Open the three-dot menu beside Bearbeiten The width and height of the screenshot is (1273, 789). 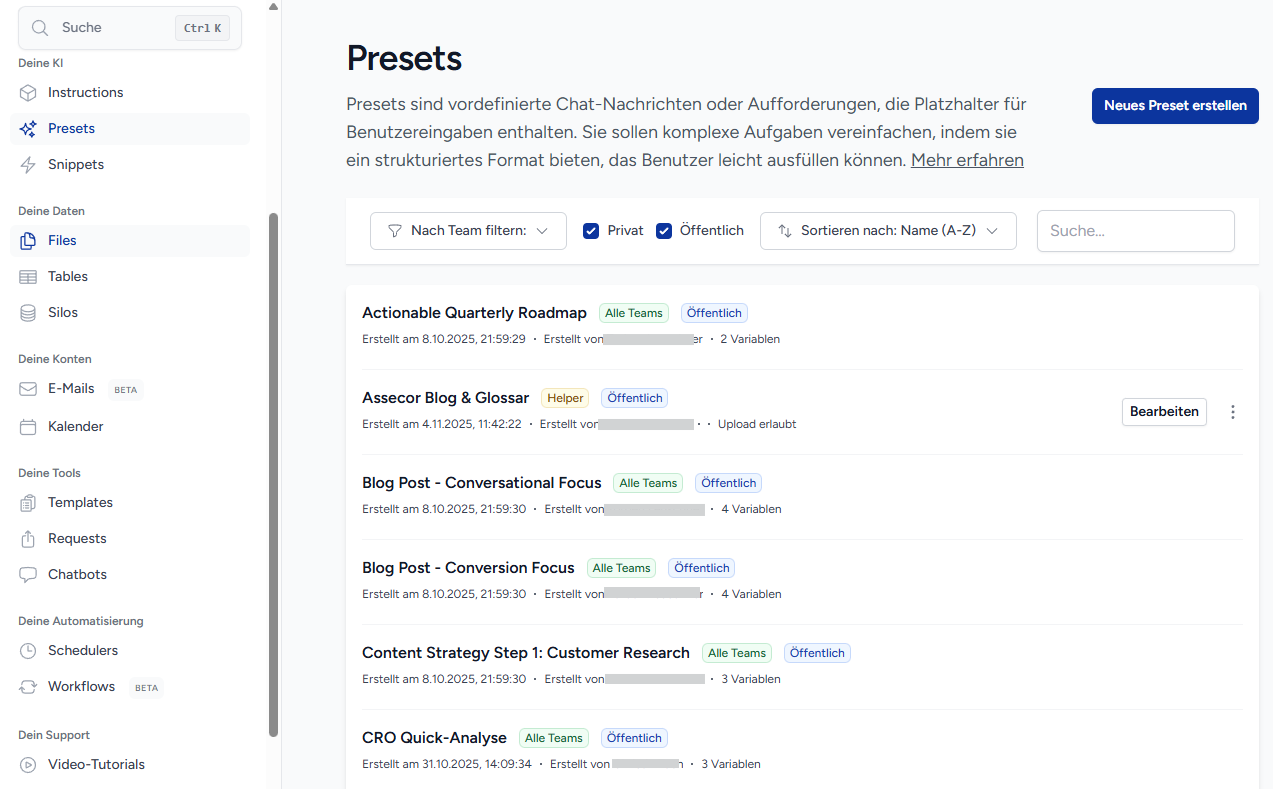[x=1232, y=411]
